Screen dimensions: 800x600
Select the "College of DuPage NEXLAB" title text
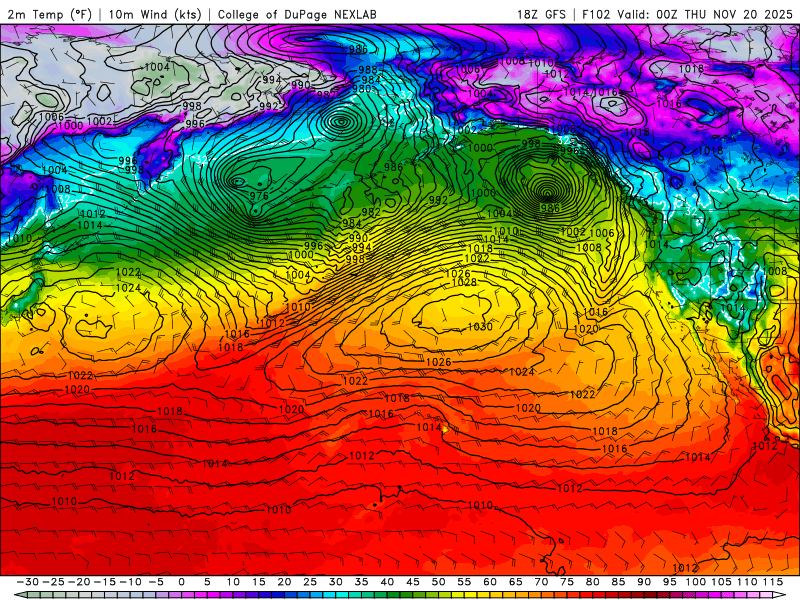tap(297, 14)
